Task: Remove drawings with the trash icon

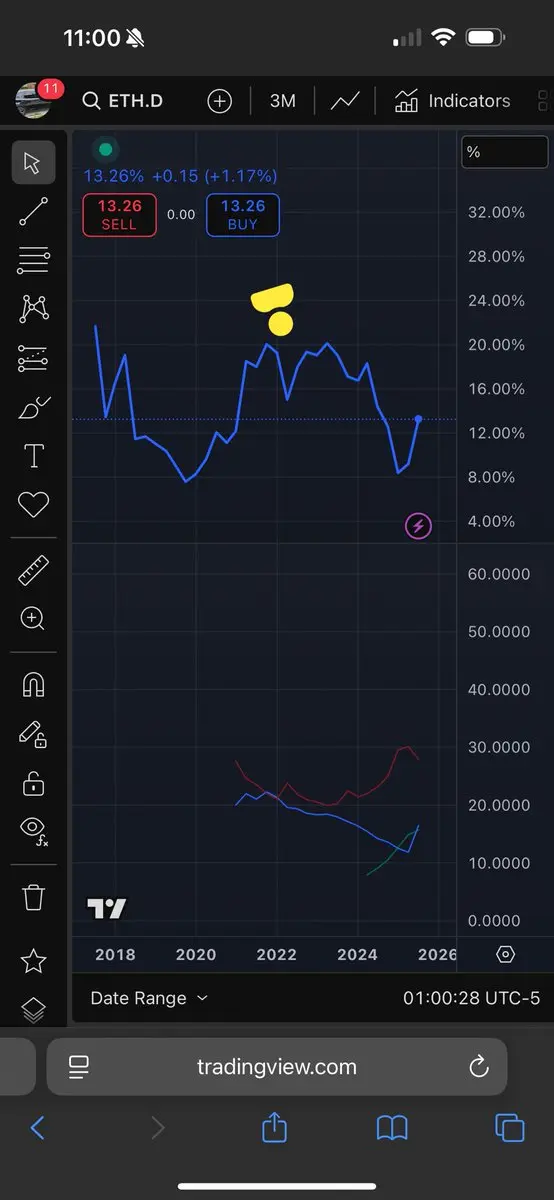Action: tap(33, 897)
